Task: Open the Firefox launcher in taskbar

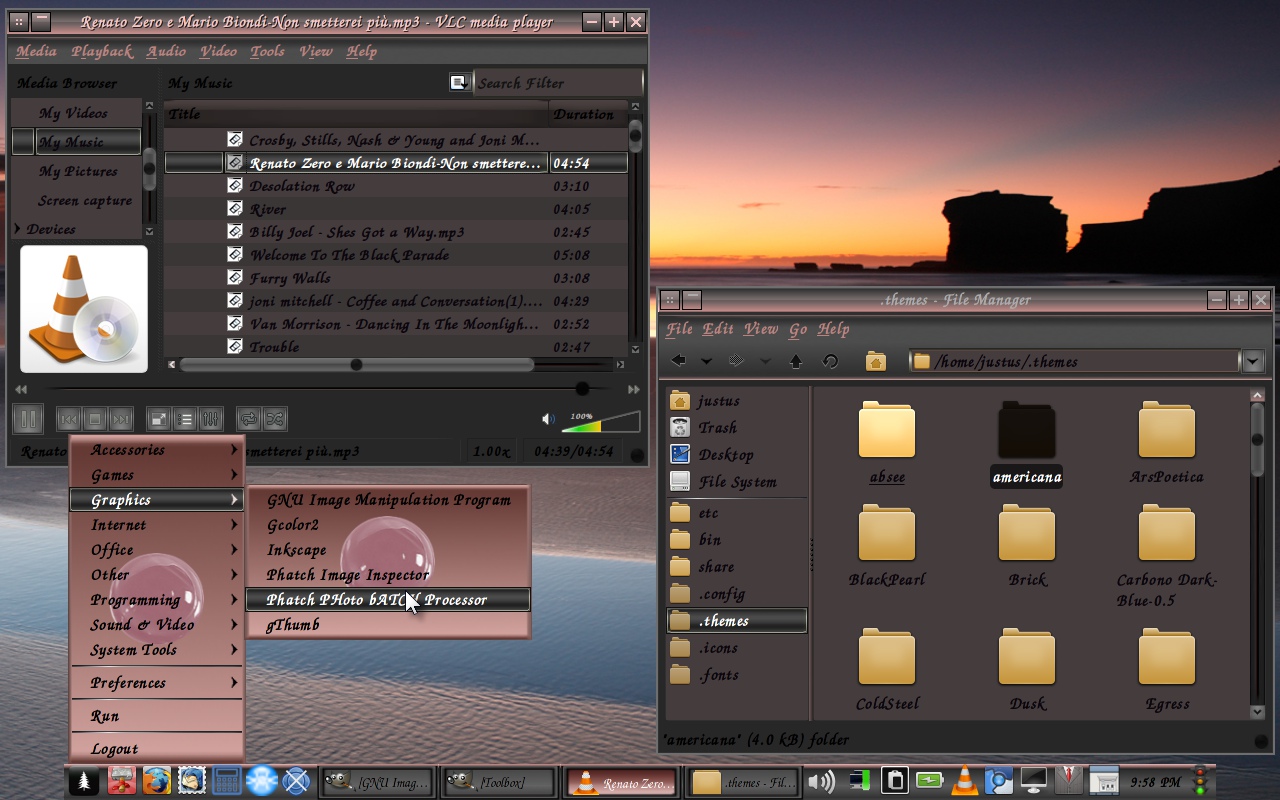Action: tap(156, 780)
